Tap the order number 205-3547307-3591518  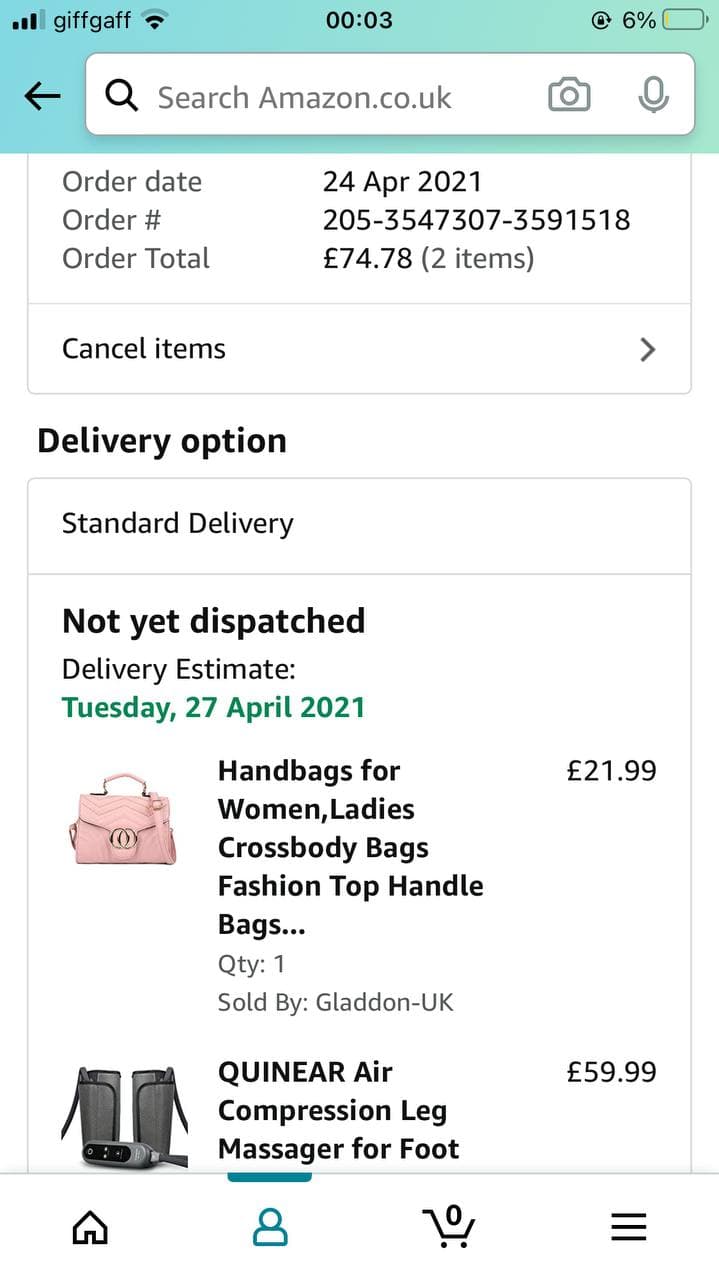[x=476, y=220]
